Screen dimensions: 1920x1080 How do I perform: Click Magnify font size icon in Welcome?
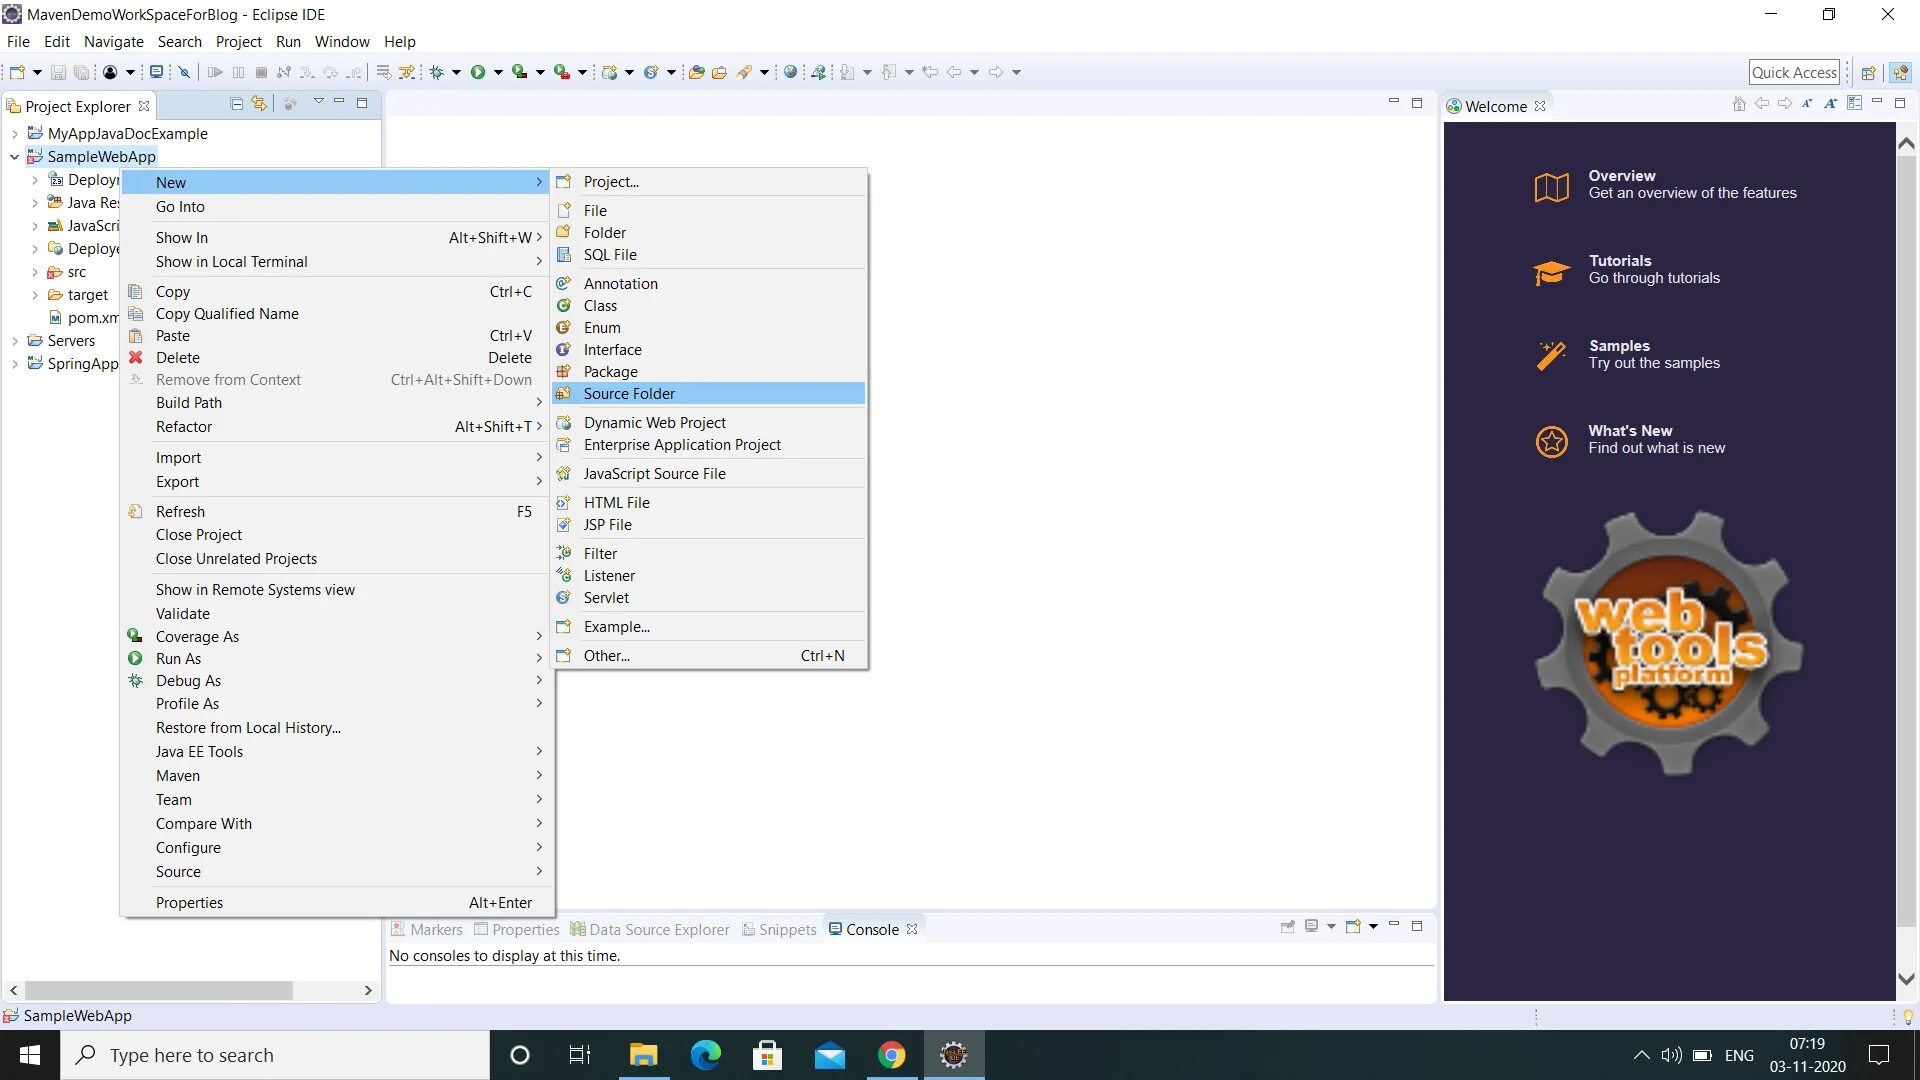point(1830,104)
